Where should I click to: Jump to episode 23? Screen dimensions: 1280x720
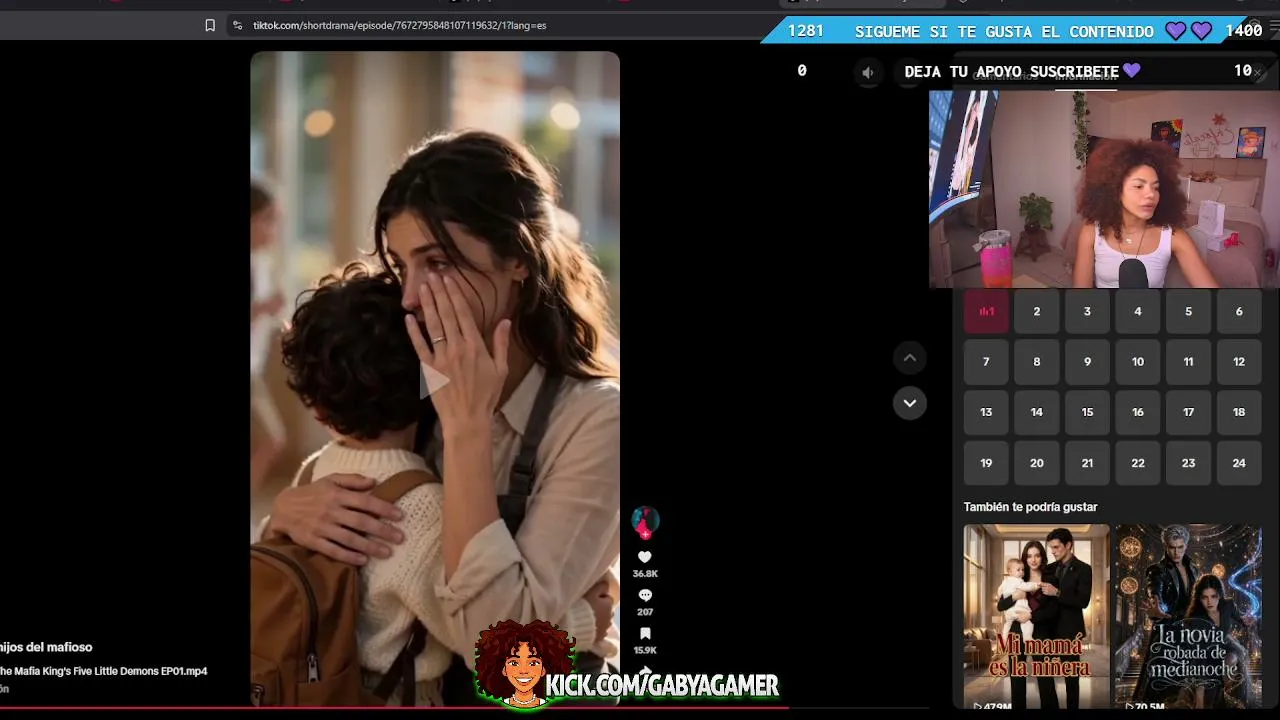(x=1188, y=463)
